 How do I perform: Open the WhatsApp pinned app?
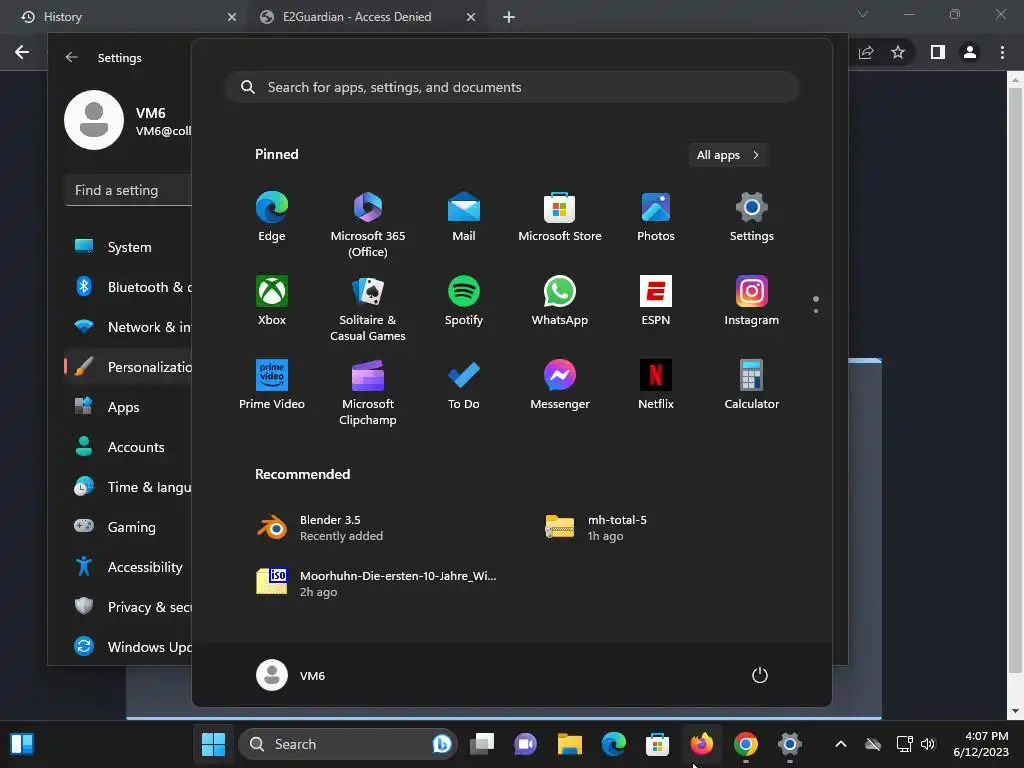(560, 300)
